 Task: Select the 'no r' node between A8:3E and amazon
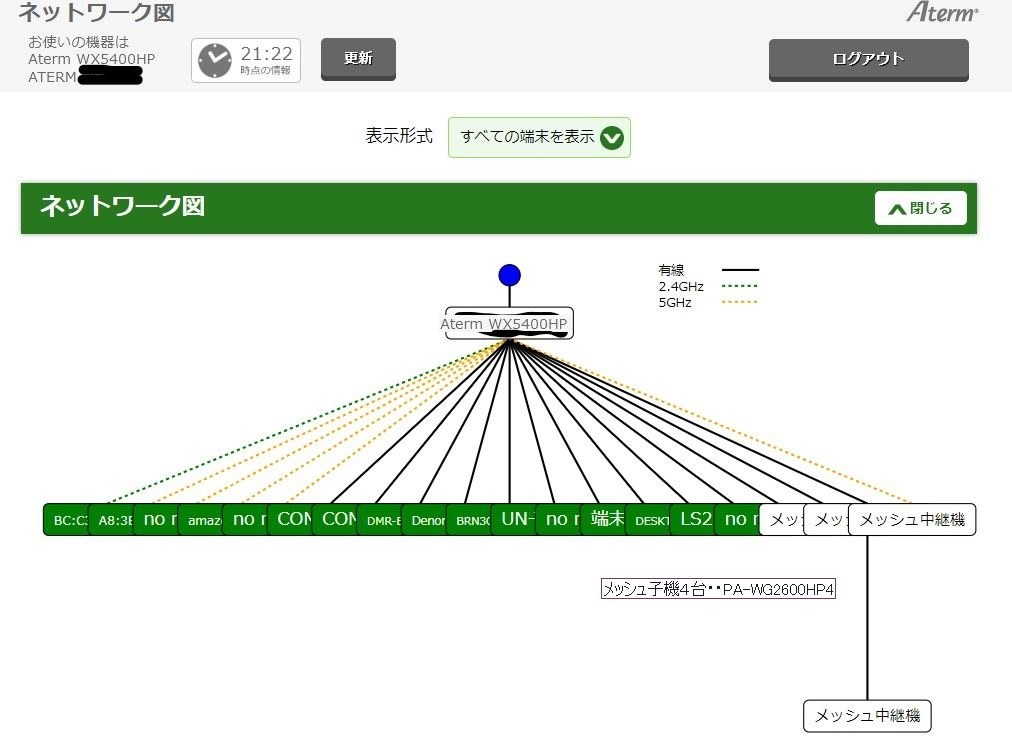click(x=156, y=520)
